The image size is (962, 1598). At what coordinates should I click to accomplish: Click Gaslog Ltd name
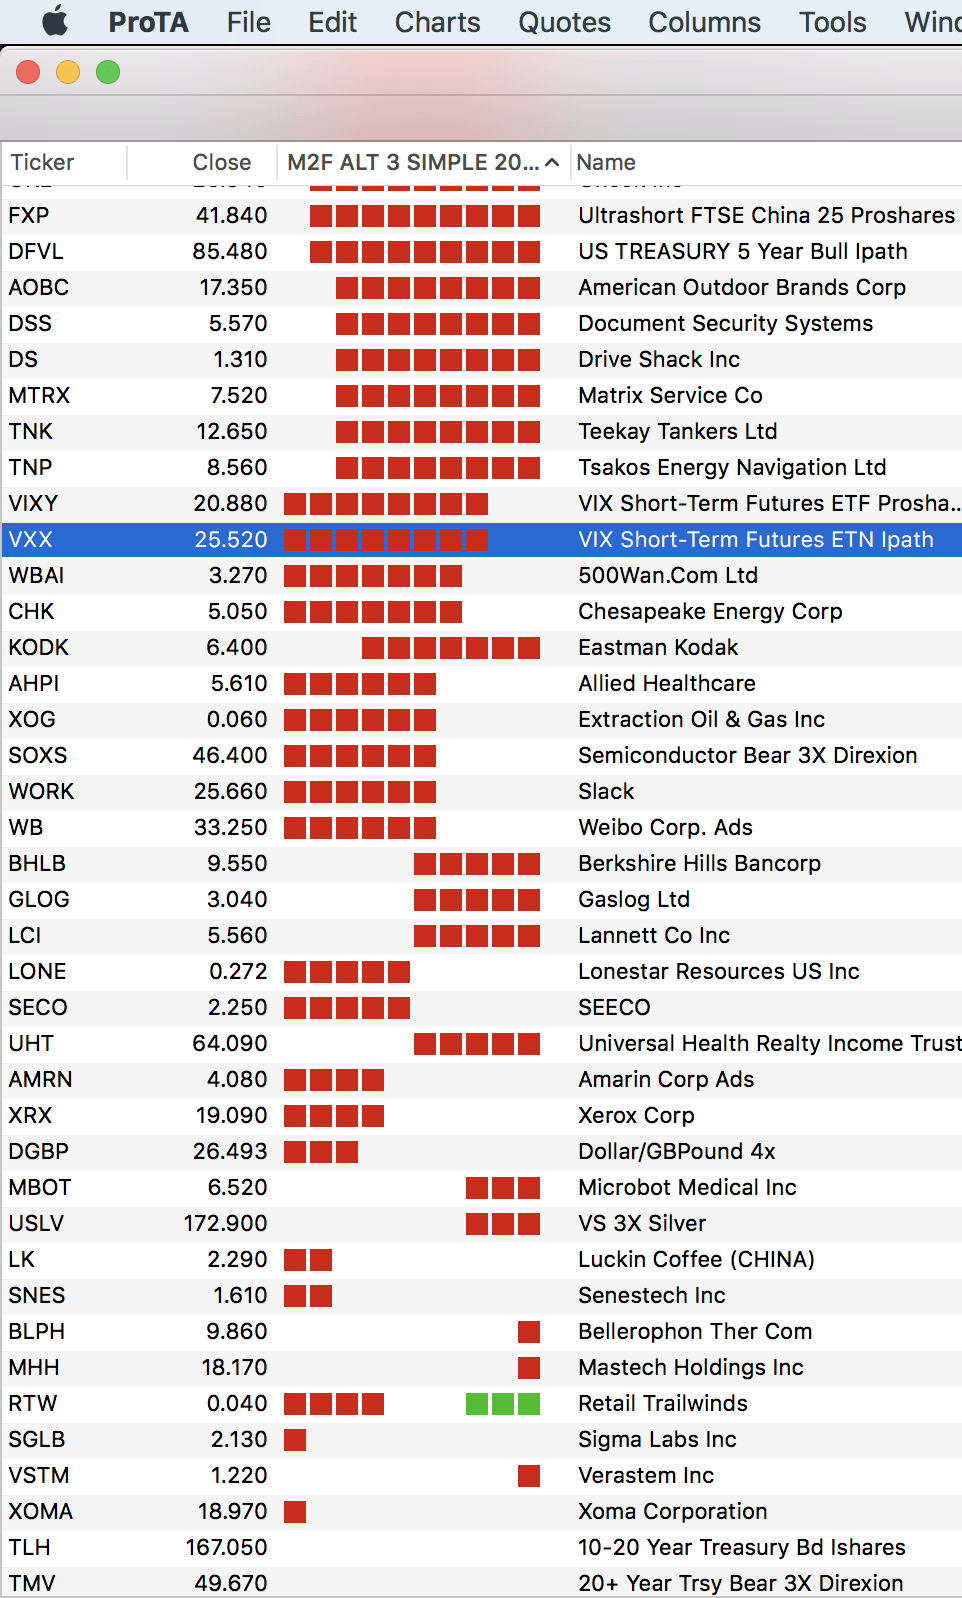click(634, 899)
